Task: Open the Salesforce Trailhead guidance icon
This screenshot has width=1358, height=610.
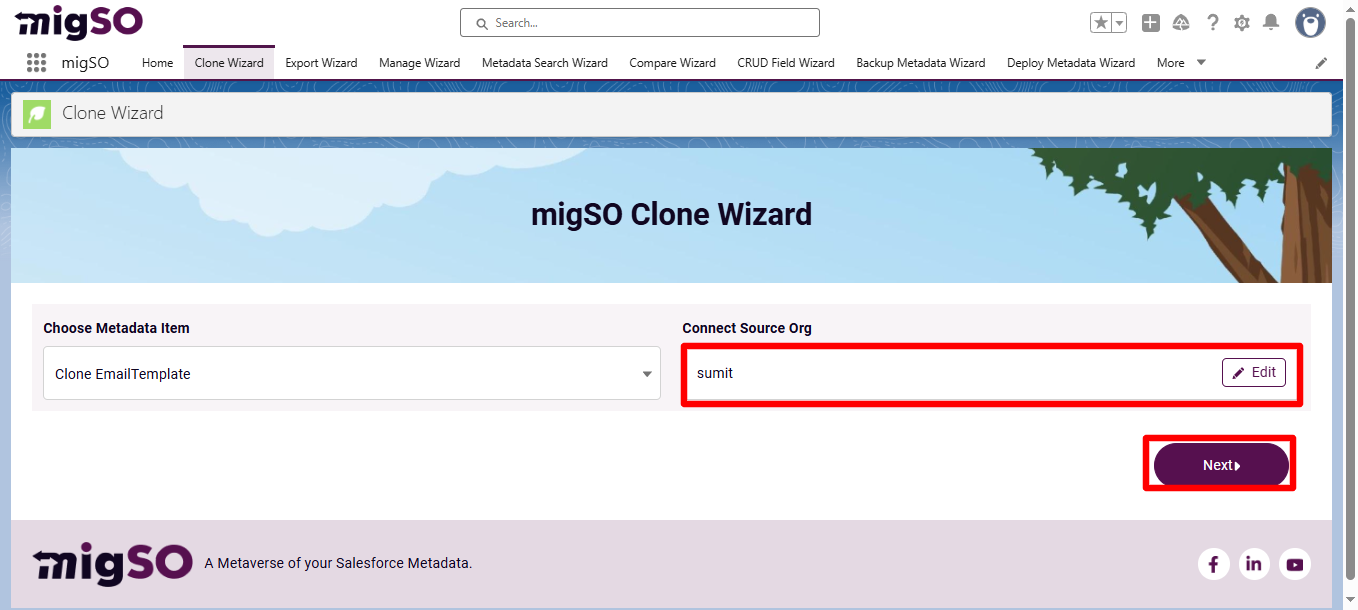Action: click(x=1181, y=22)
